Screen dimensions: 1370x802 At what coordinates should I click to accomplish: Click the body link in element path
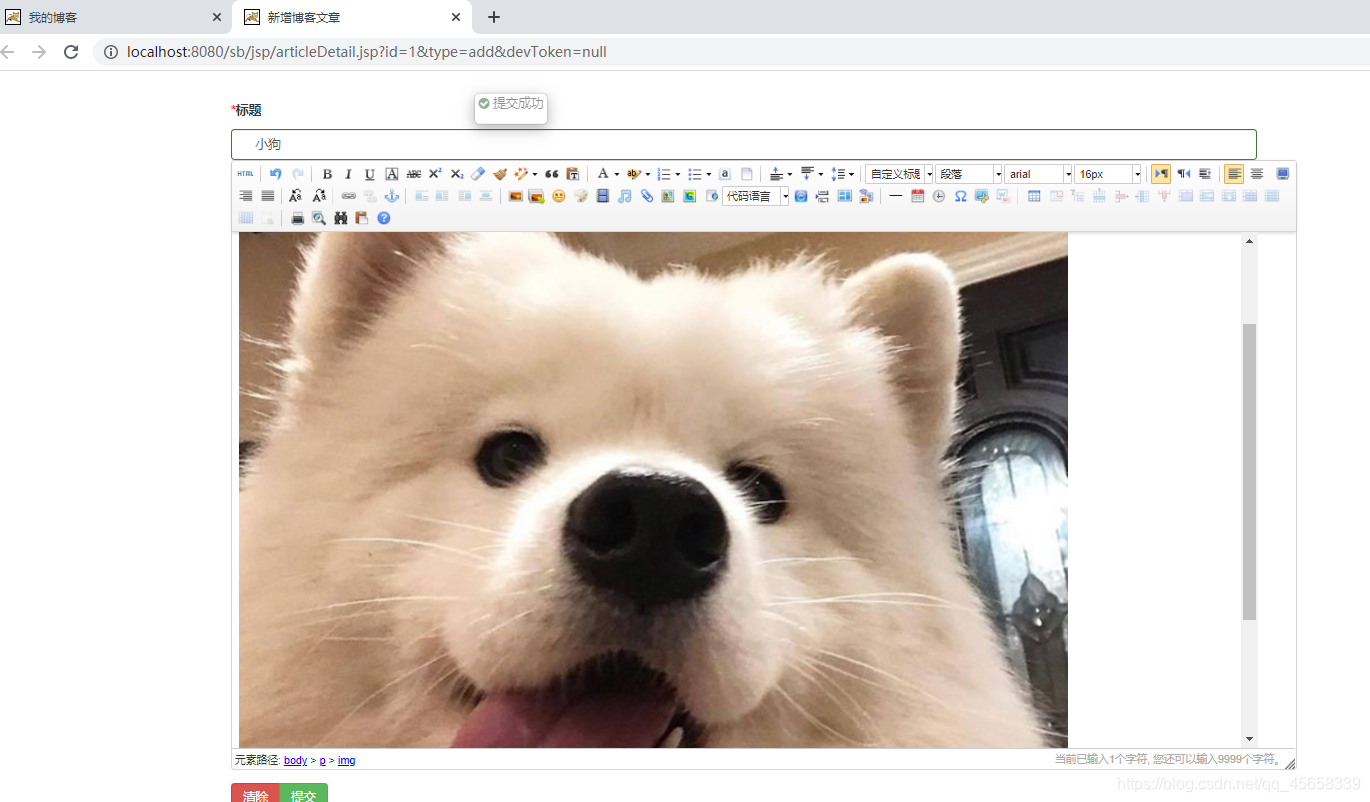pyautogui.click(x=295, y=761)
